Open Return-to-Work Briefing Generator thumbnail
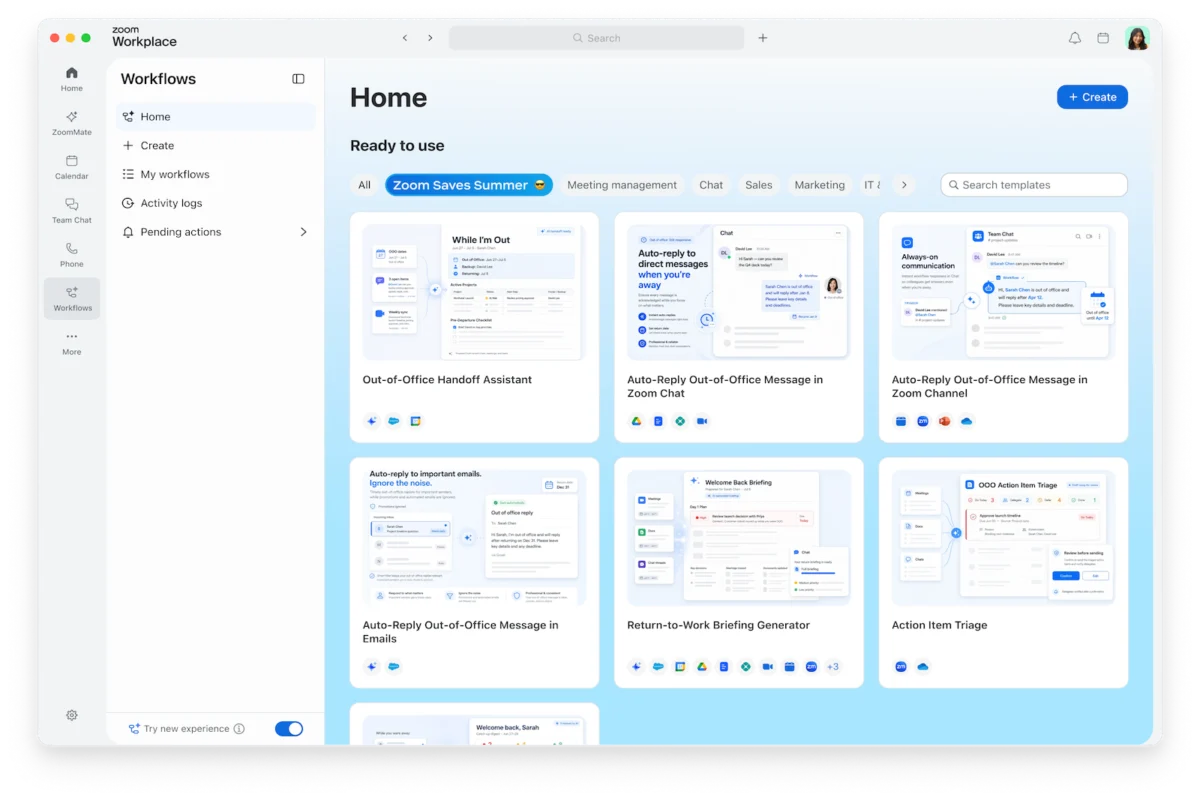 click(739, 538)
